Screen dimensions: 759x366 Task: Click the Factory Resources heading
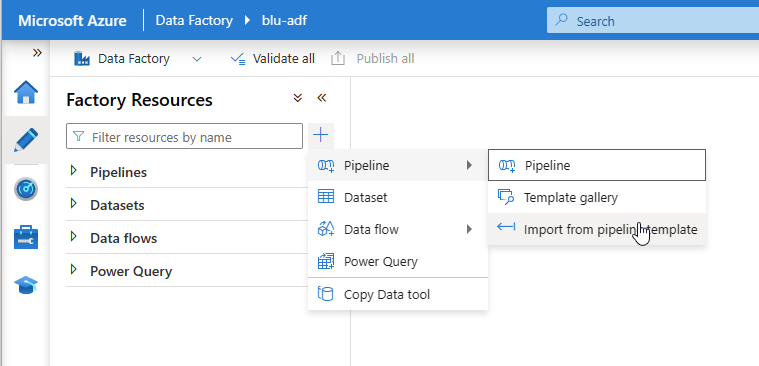coord(139,100)
